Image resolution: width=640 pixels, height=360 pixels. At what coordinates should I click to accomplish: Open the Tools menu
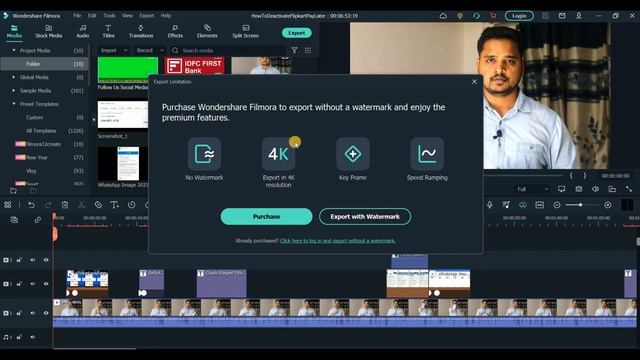109,16
